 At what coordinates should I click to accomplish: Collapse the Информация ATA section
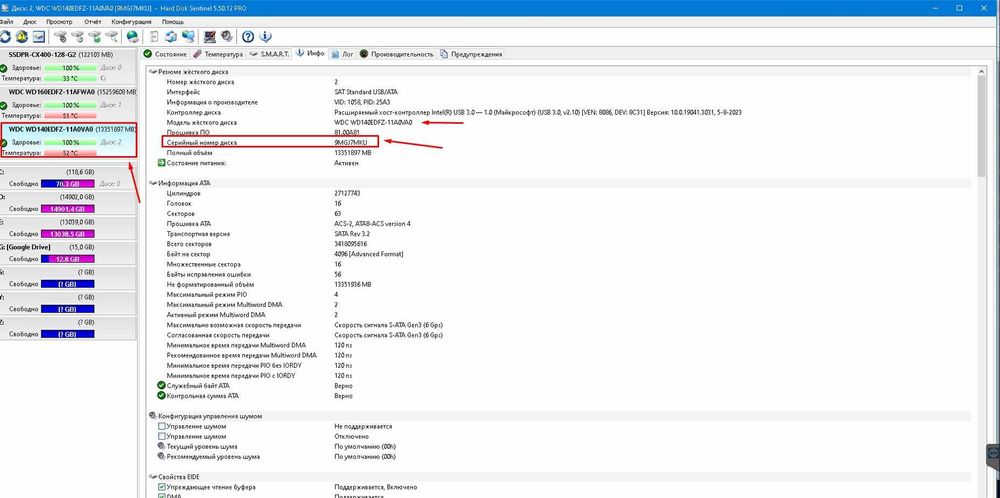[x=152, y=183]
